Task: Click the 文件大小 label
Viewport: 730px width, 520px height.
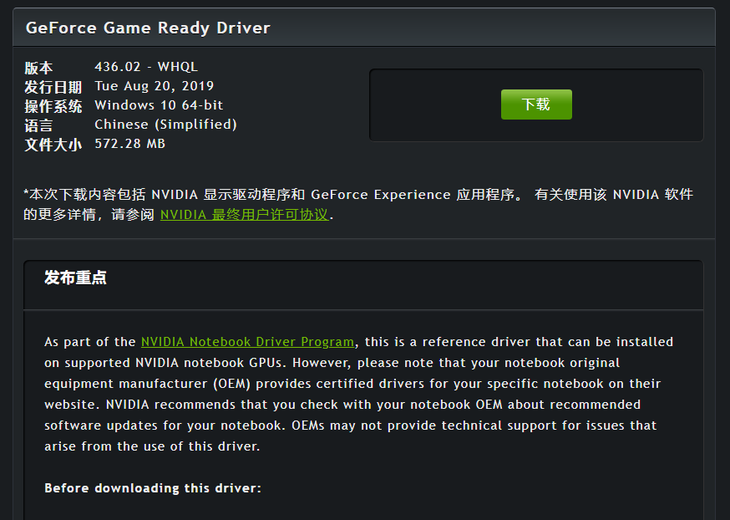Action: [53, 145]
